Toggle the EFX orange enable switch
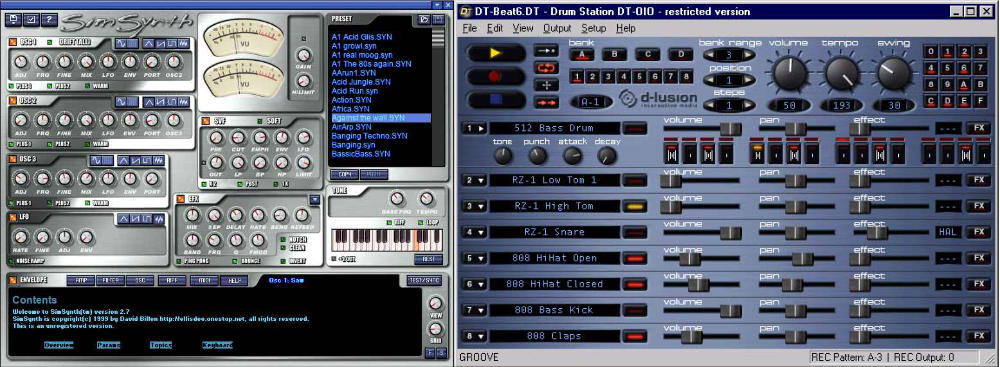 click(x=180, y=199)
